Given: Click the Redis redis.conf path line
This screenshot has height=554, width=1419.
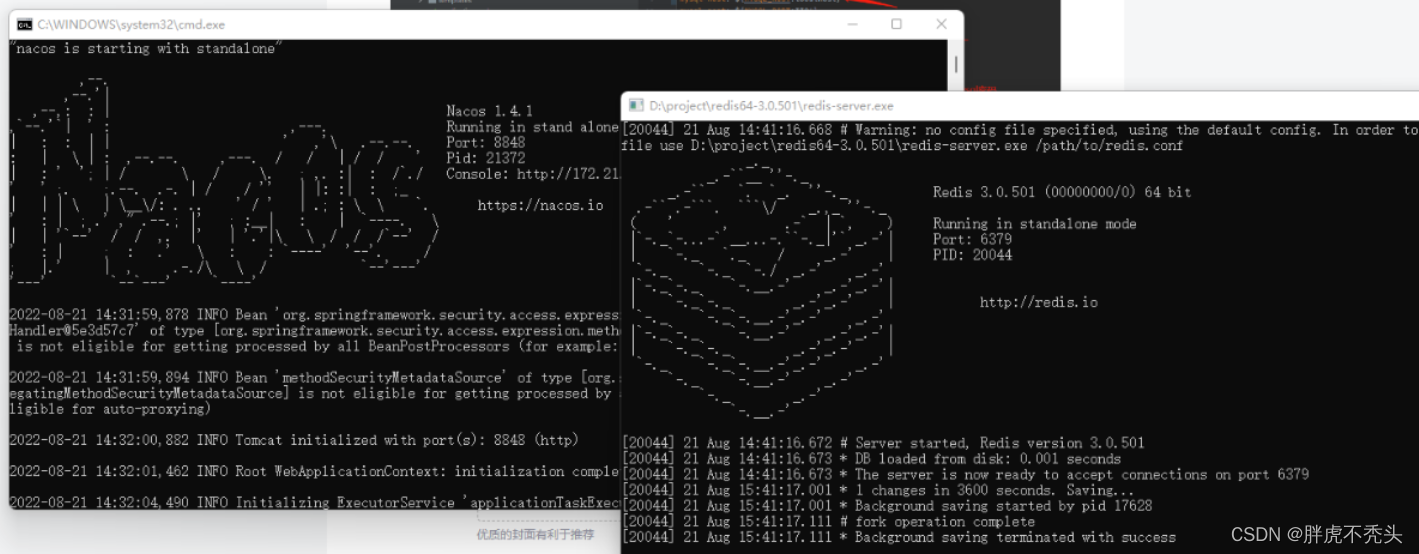Looking at the screenshot, I should point(902,146).
